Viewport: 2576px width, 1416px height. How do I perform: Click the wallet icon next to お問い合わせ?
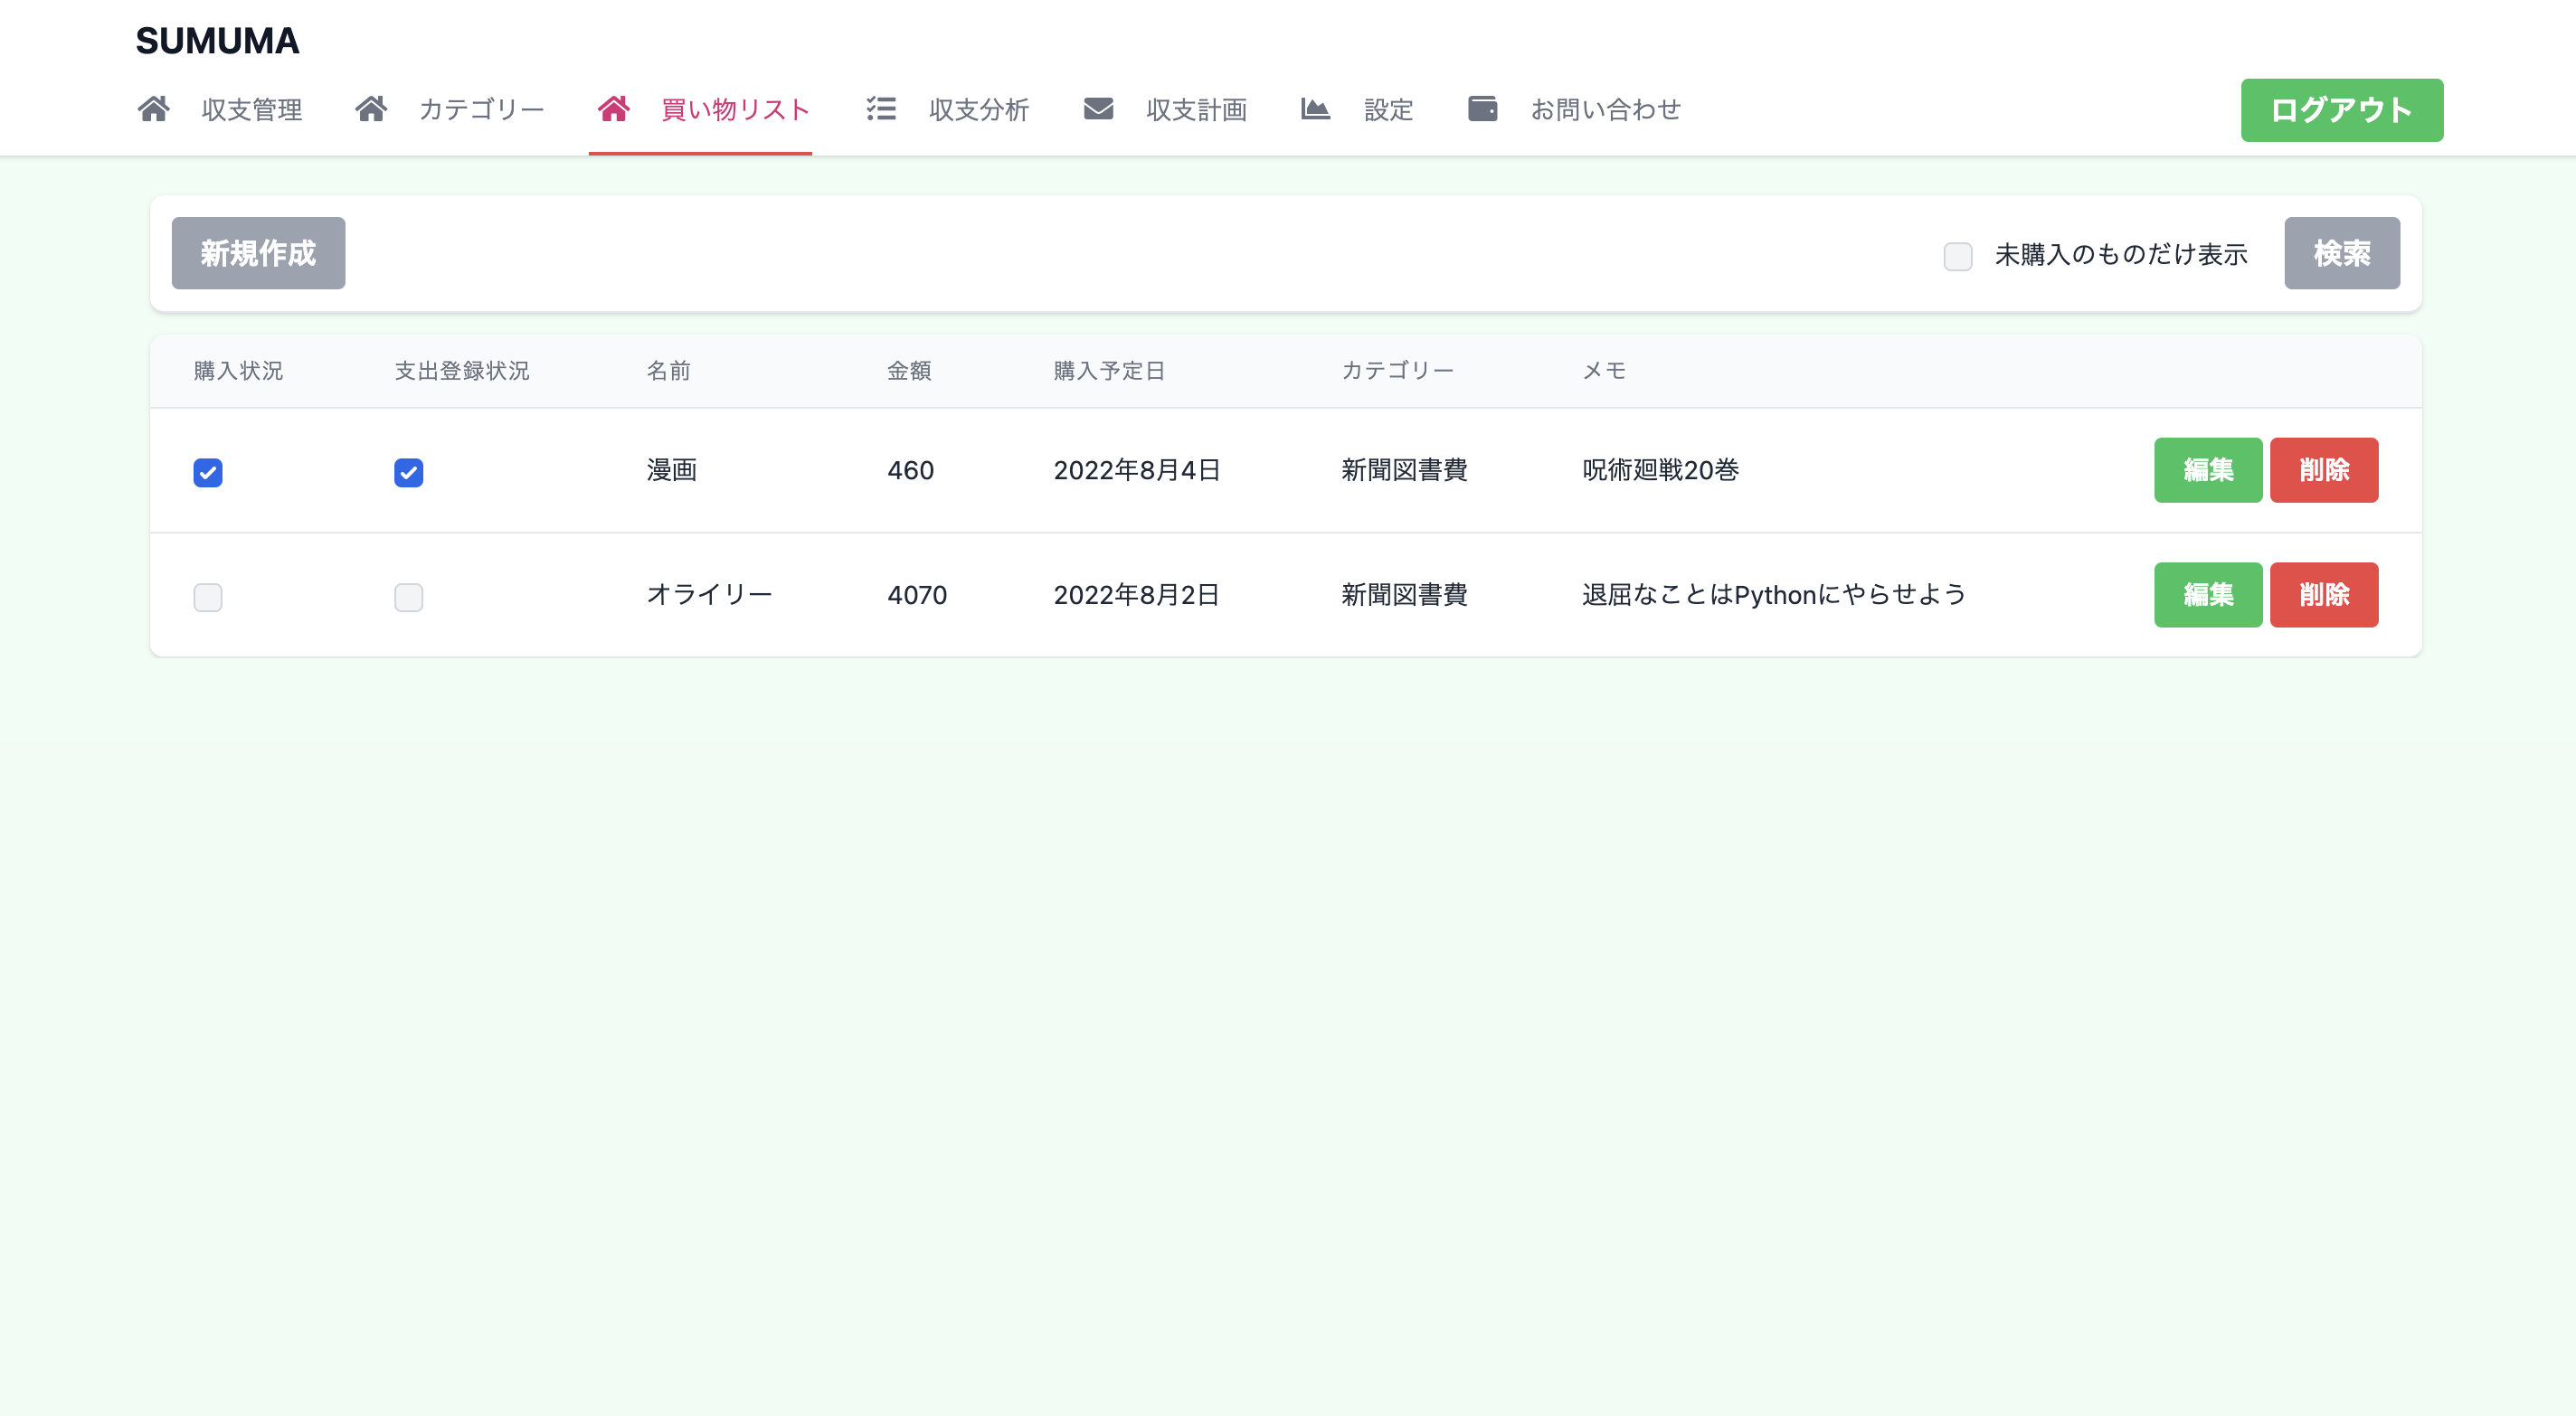point(1483,109)
